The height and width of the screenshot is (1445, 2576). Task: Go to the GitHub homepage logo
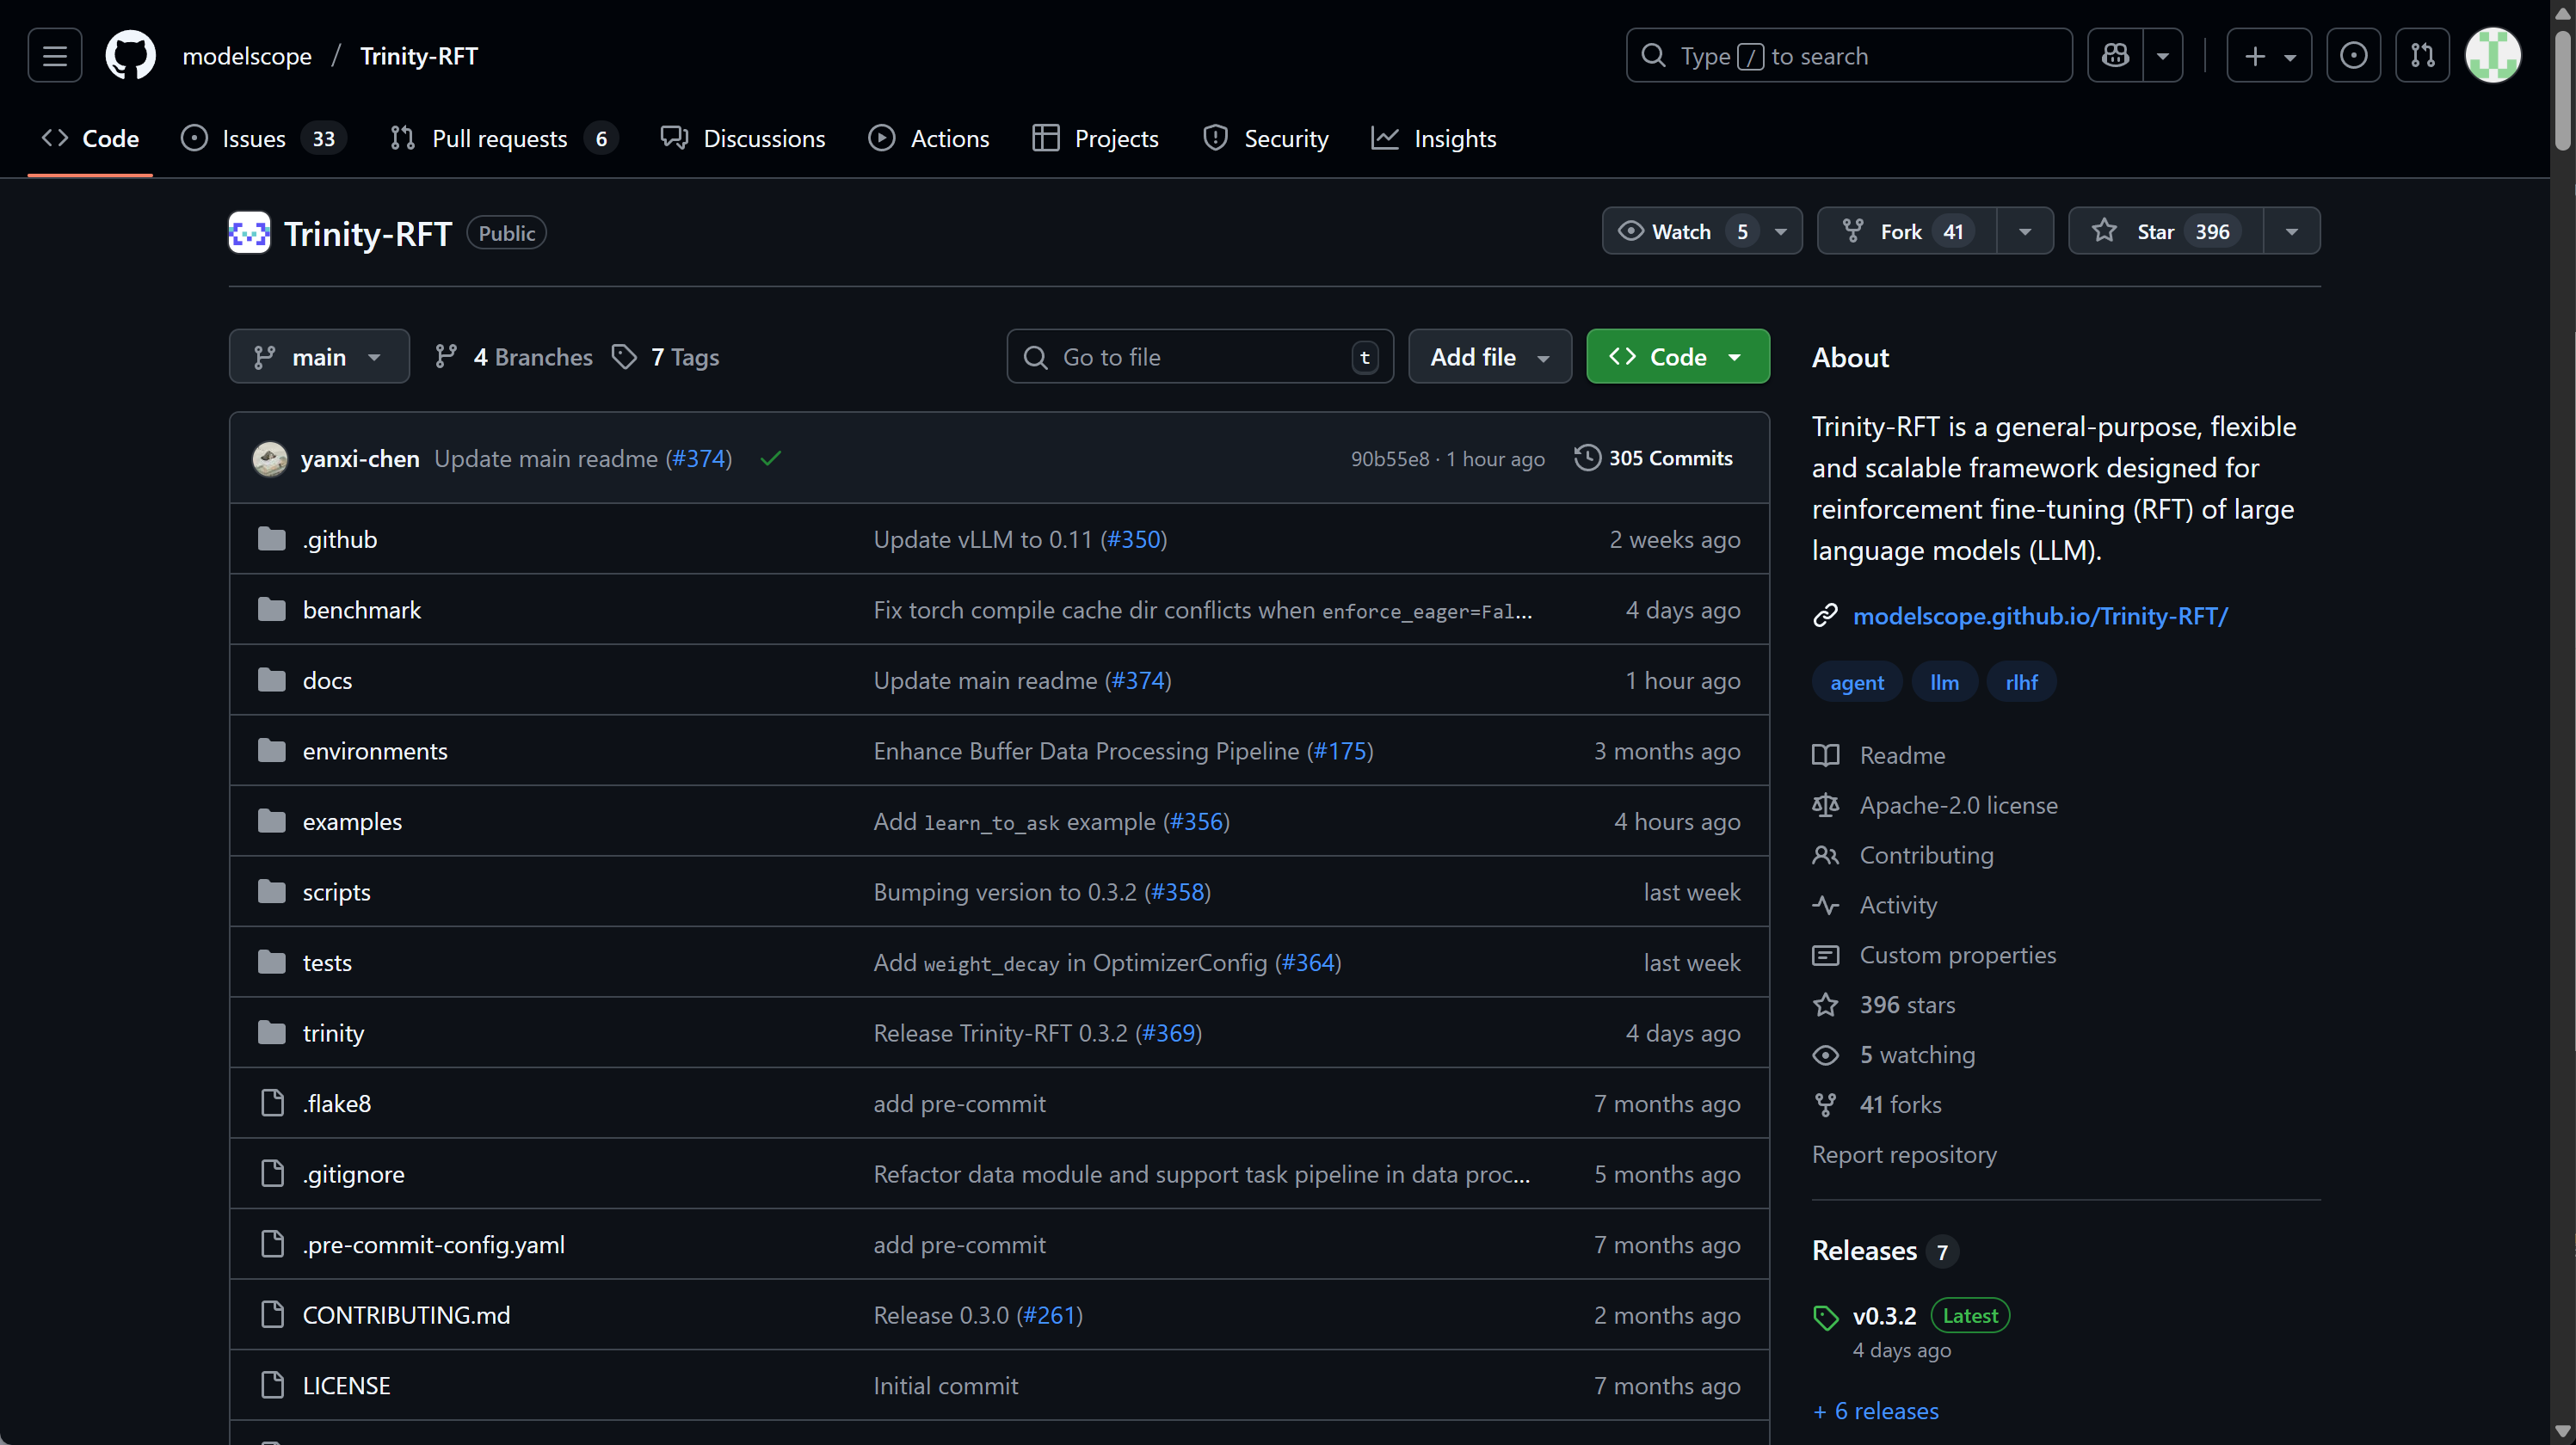[131, 56]
